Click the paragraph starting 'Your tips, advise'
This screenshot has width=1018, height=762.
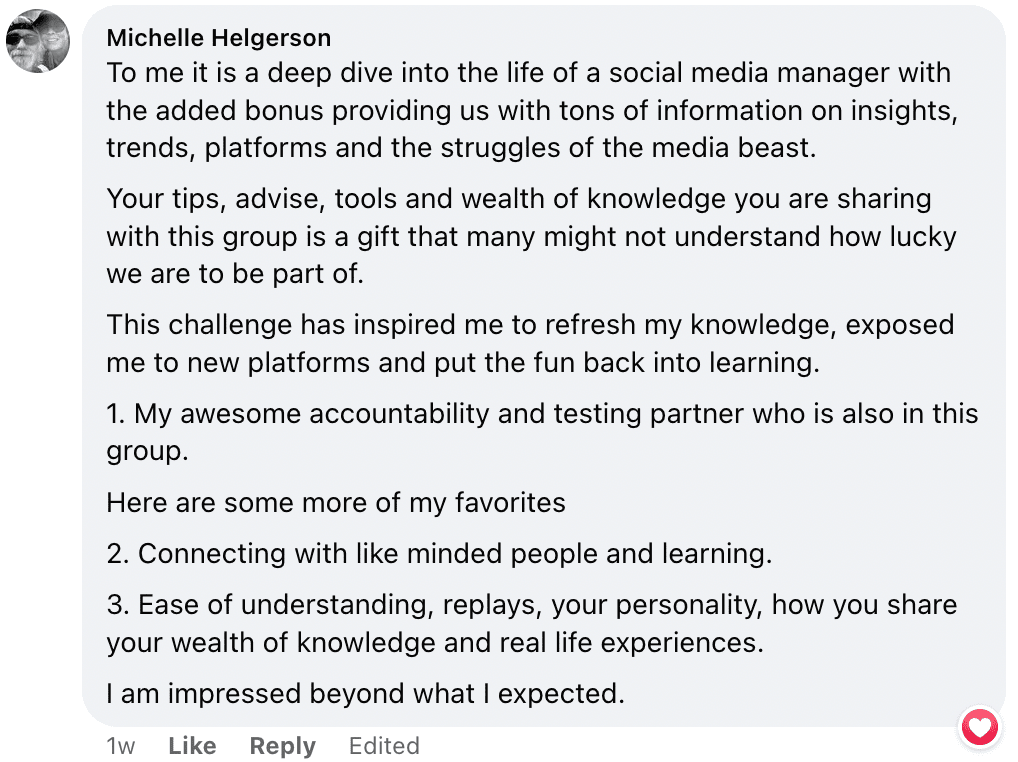pos(531,236)
